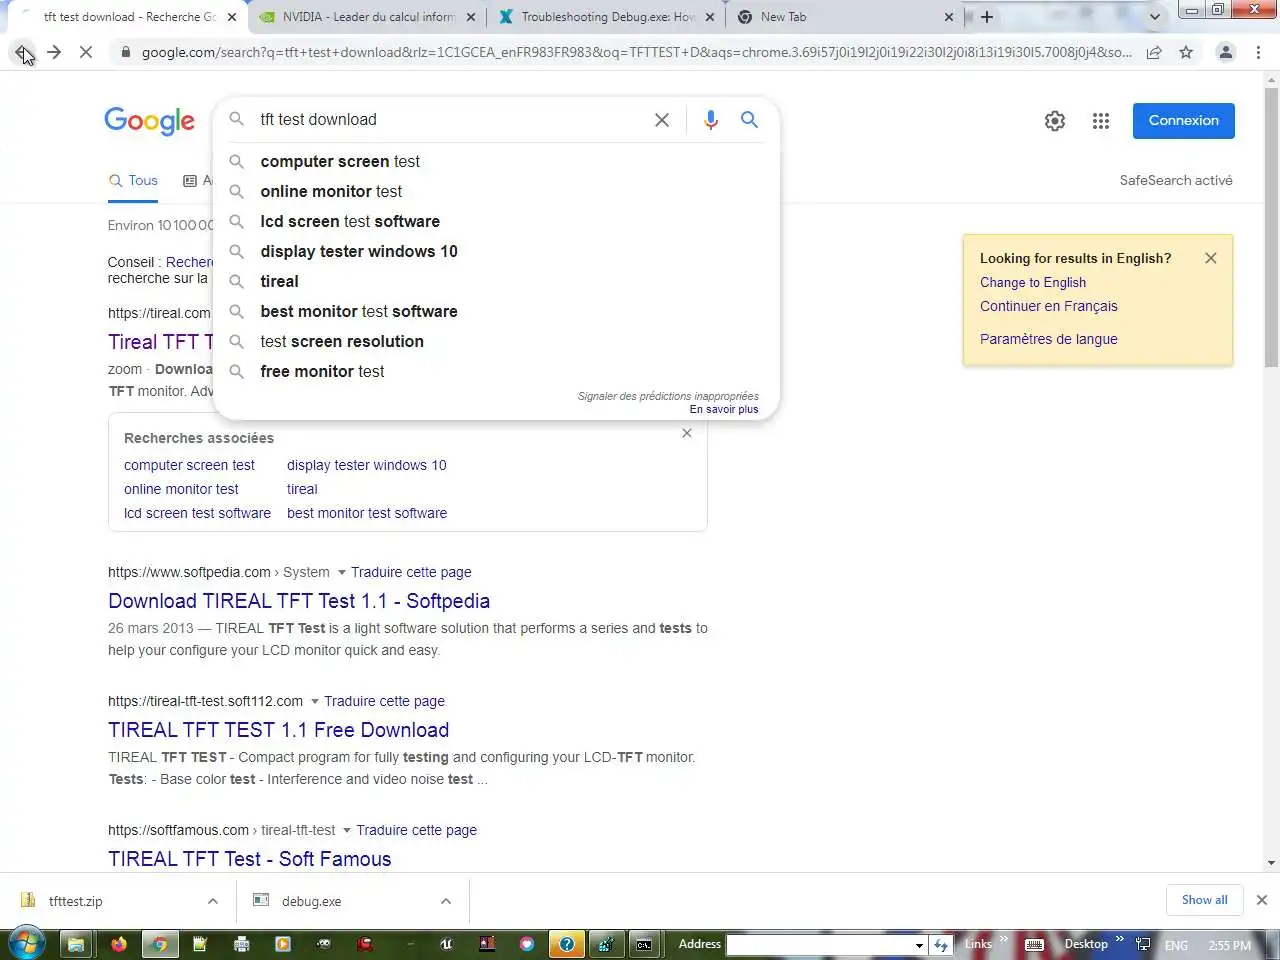Image resolution: width=1280 pixels, height=960 pixels.
Task: Open Firefox from the taskbar
Action: pyautogui.click(x=119, y=943)
